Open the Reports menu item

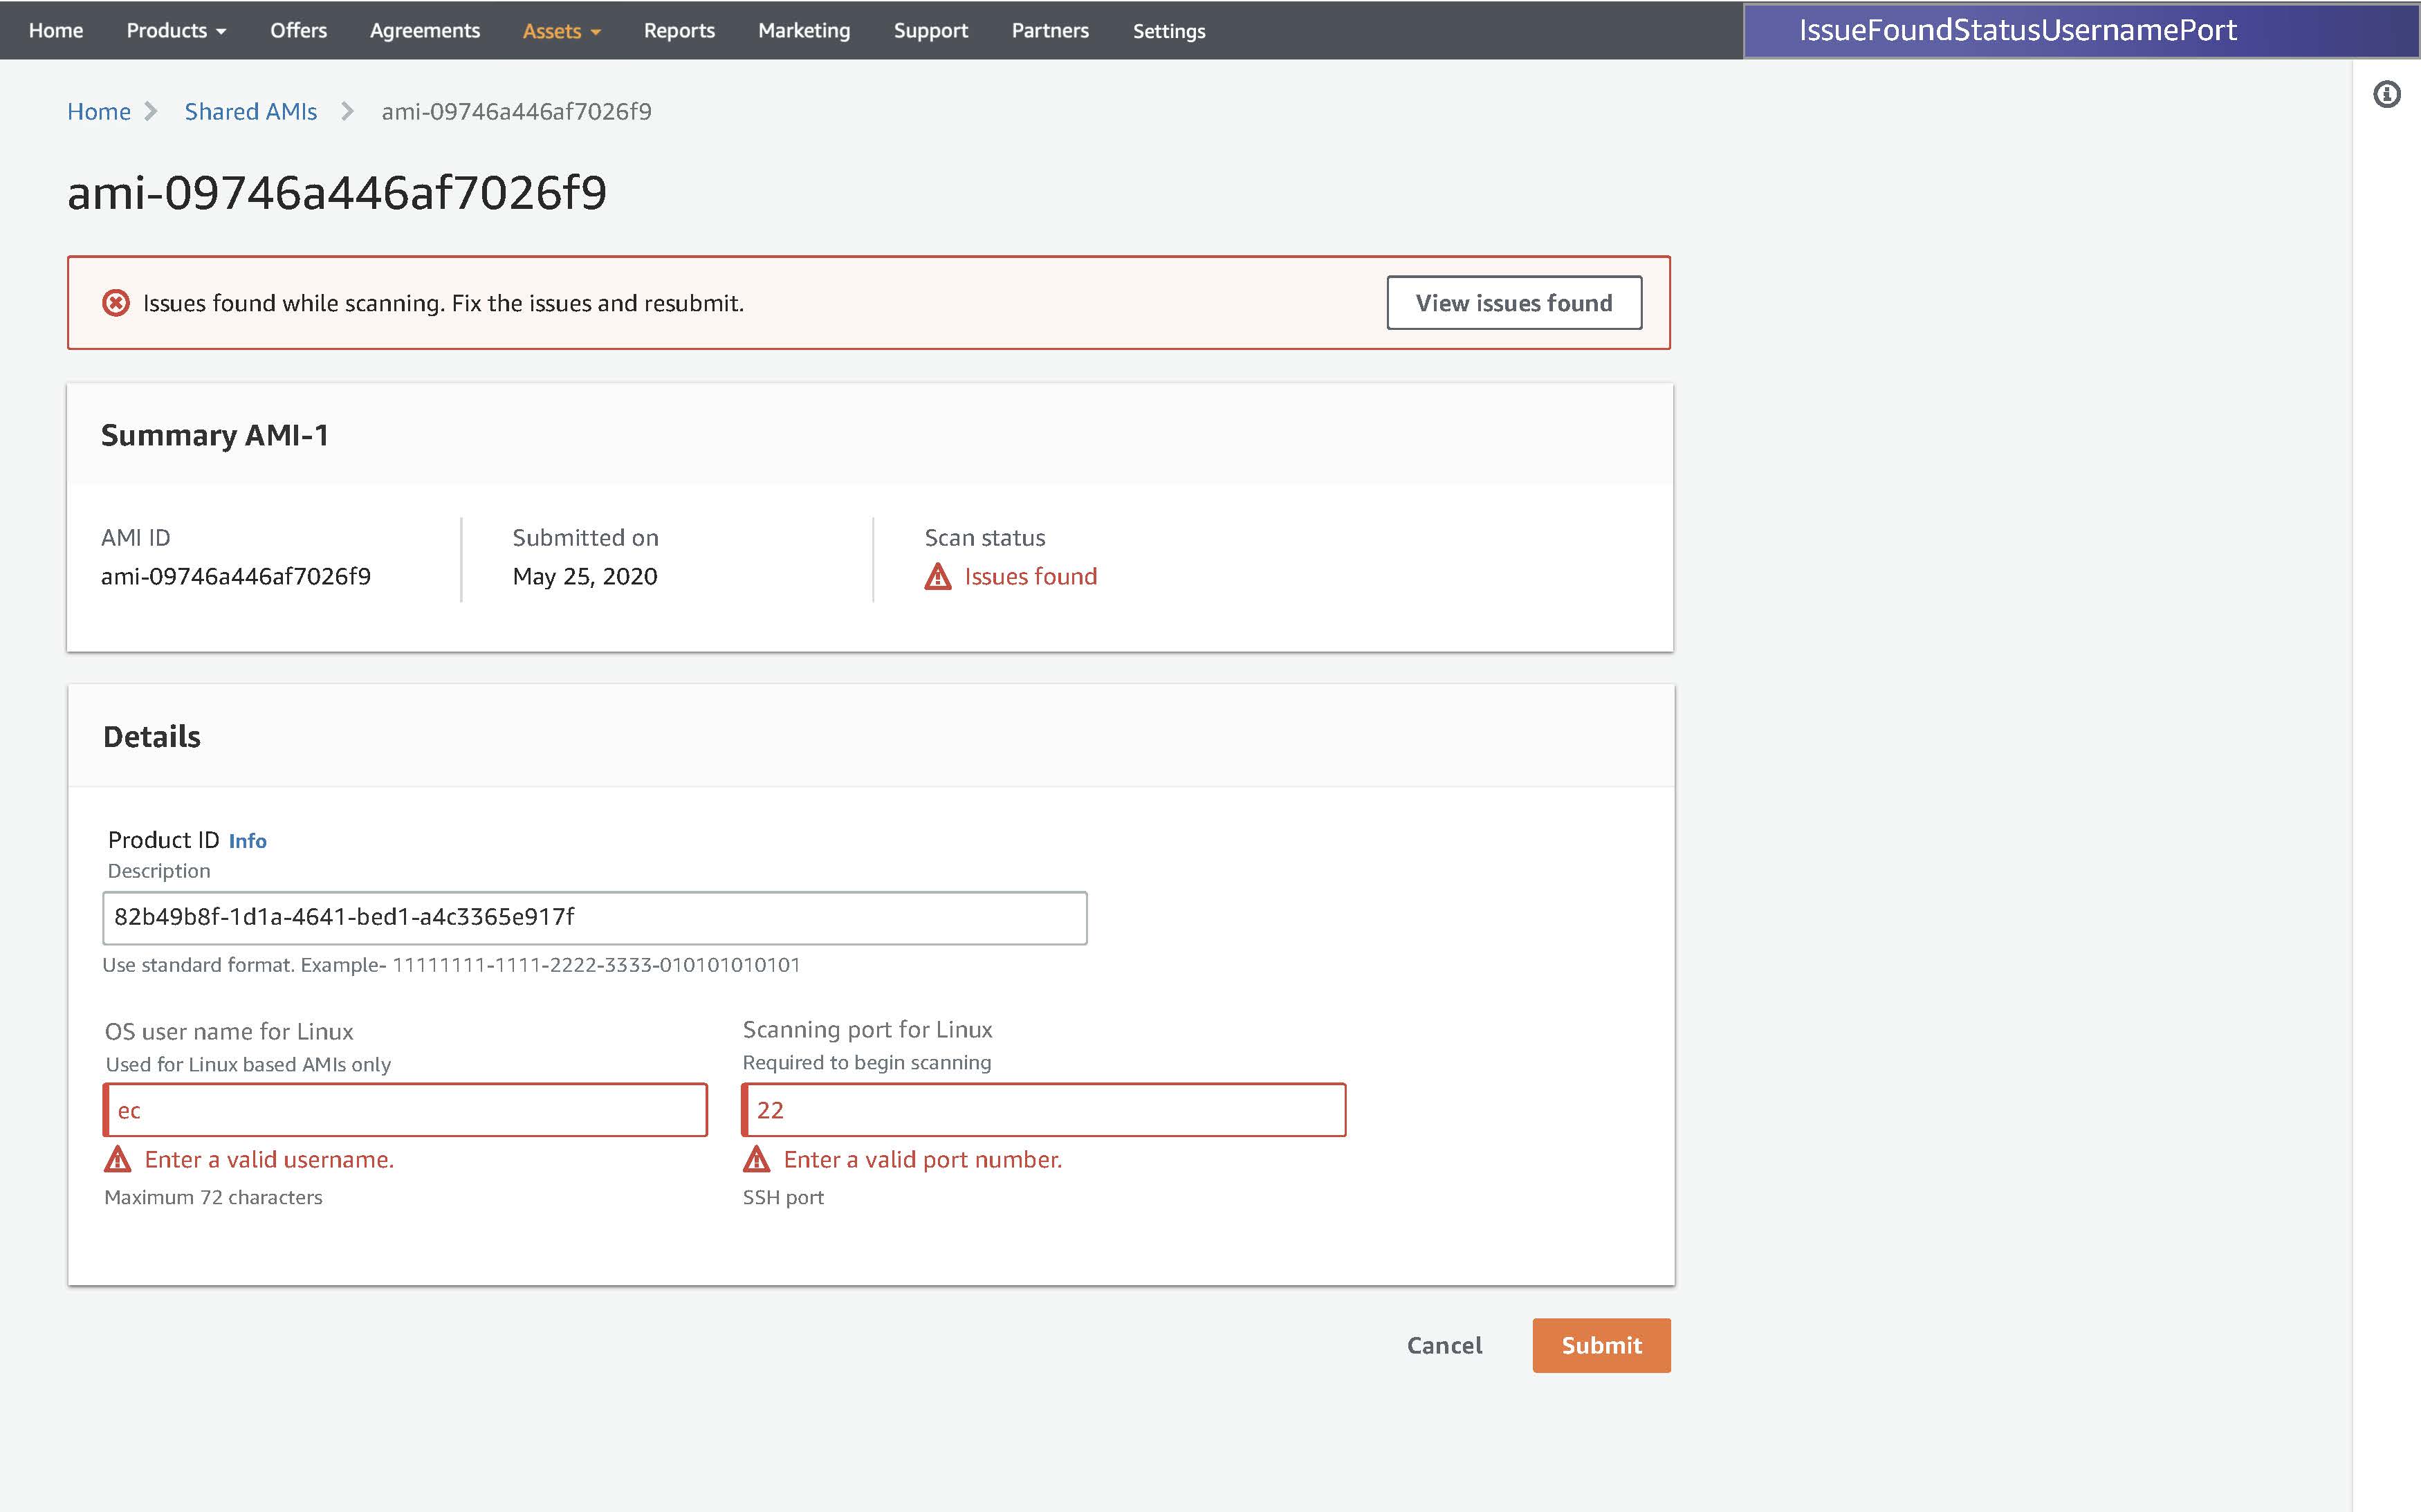click(x=679, y=31)
